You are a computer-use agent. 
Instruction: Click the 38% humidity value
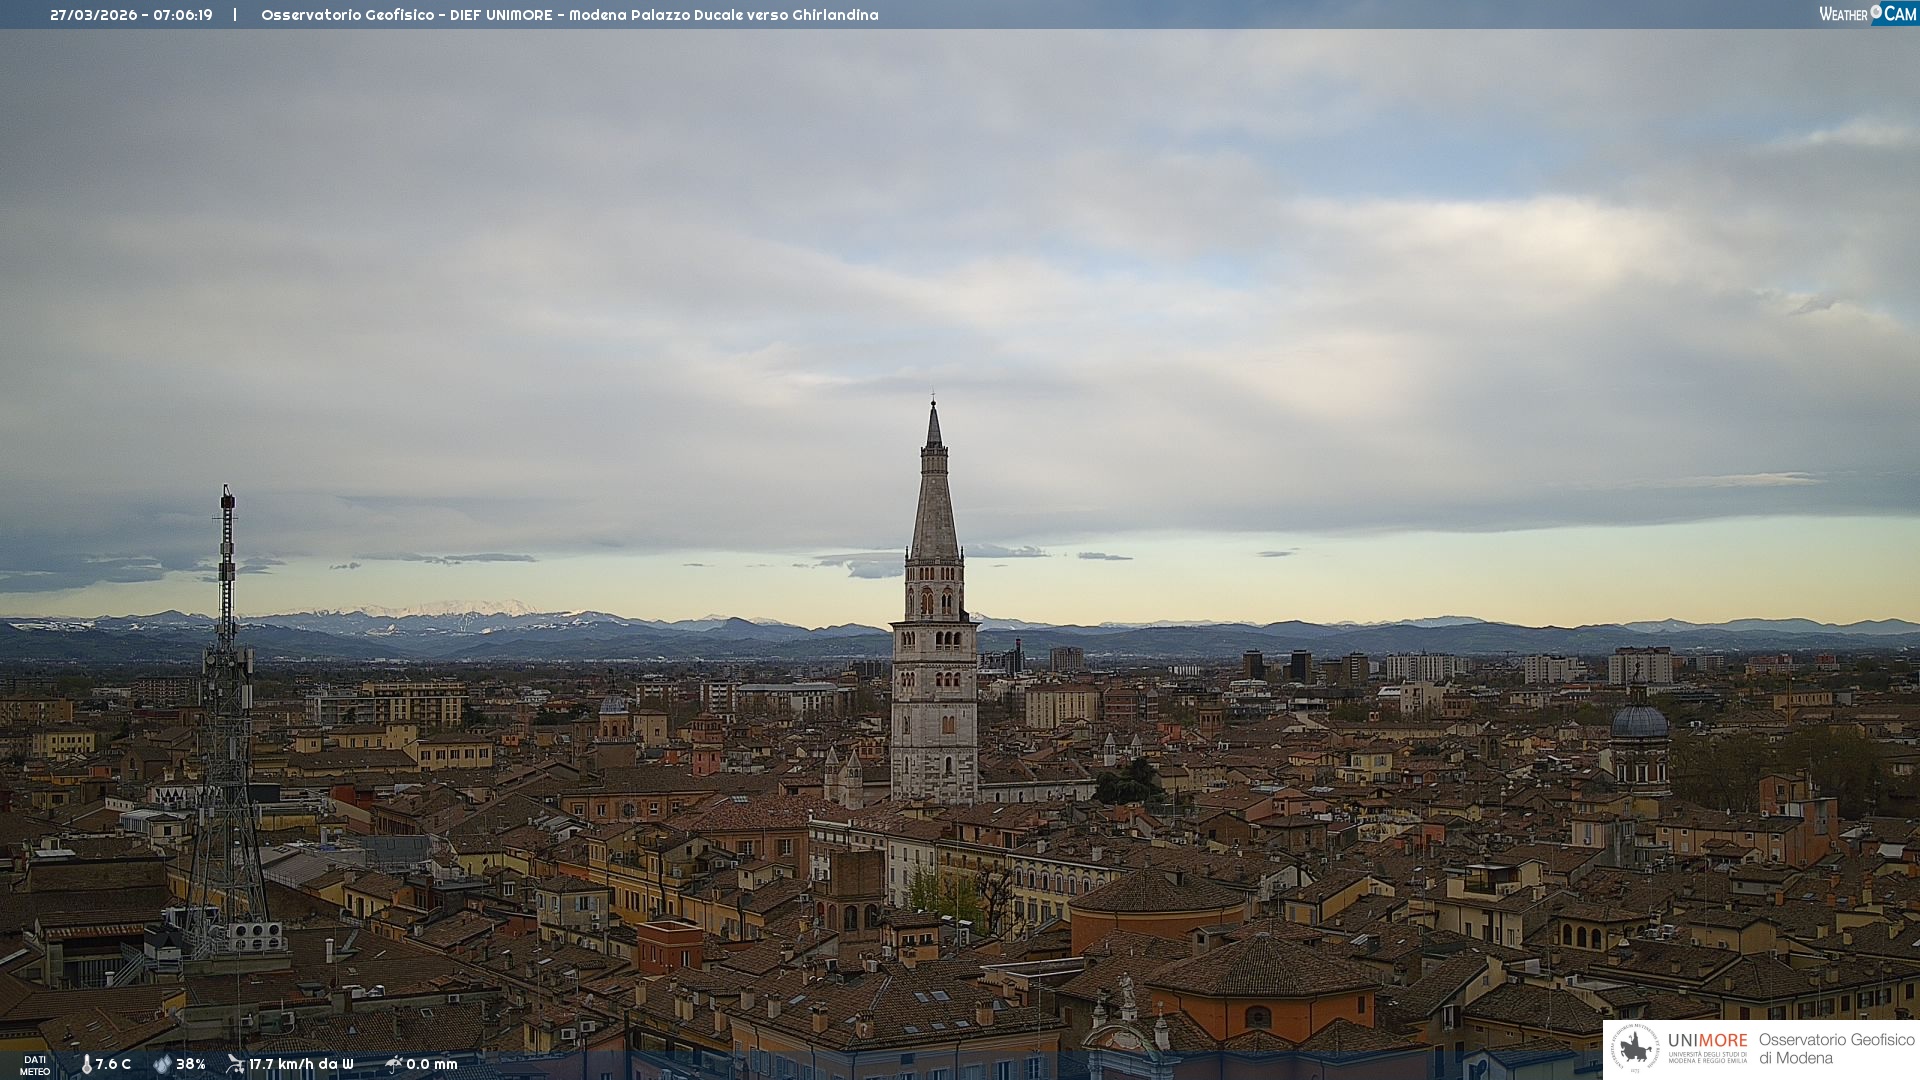(x=191, y=1064)
